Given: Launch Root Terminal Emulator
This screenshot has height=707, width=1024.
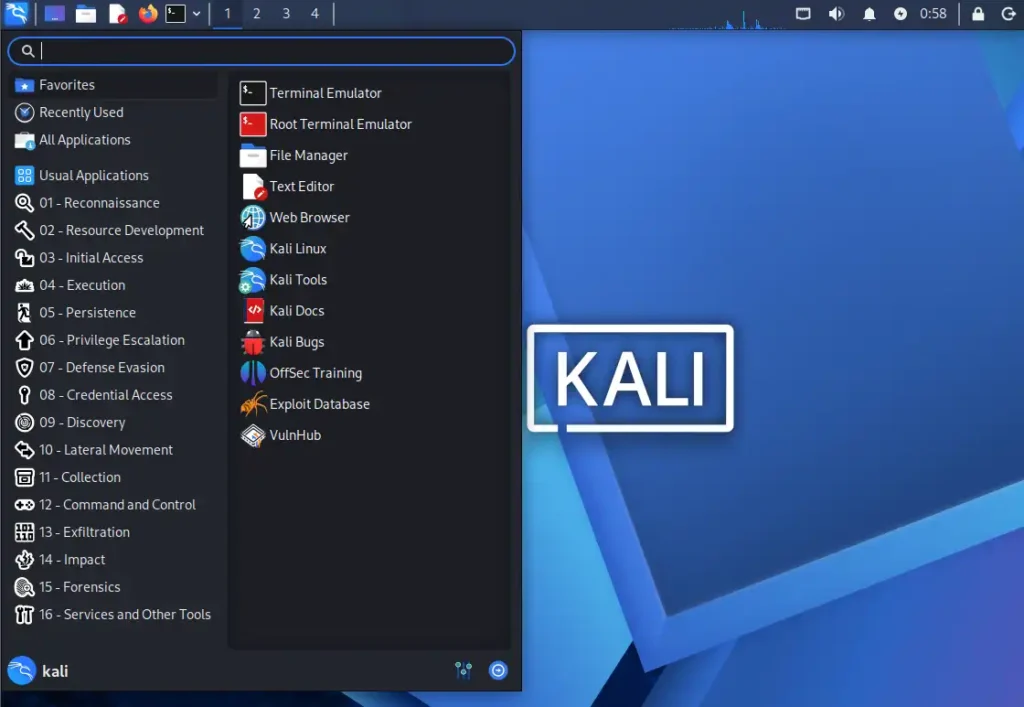Looking at the screenshot, I should [370, 124].
